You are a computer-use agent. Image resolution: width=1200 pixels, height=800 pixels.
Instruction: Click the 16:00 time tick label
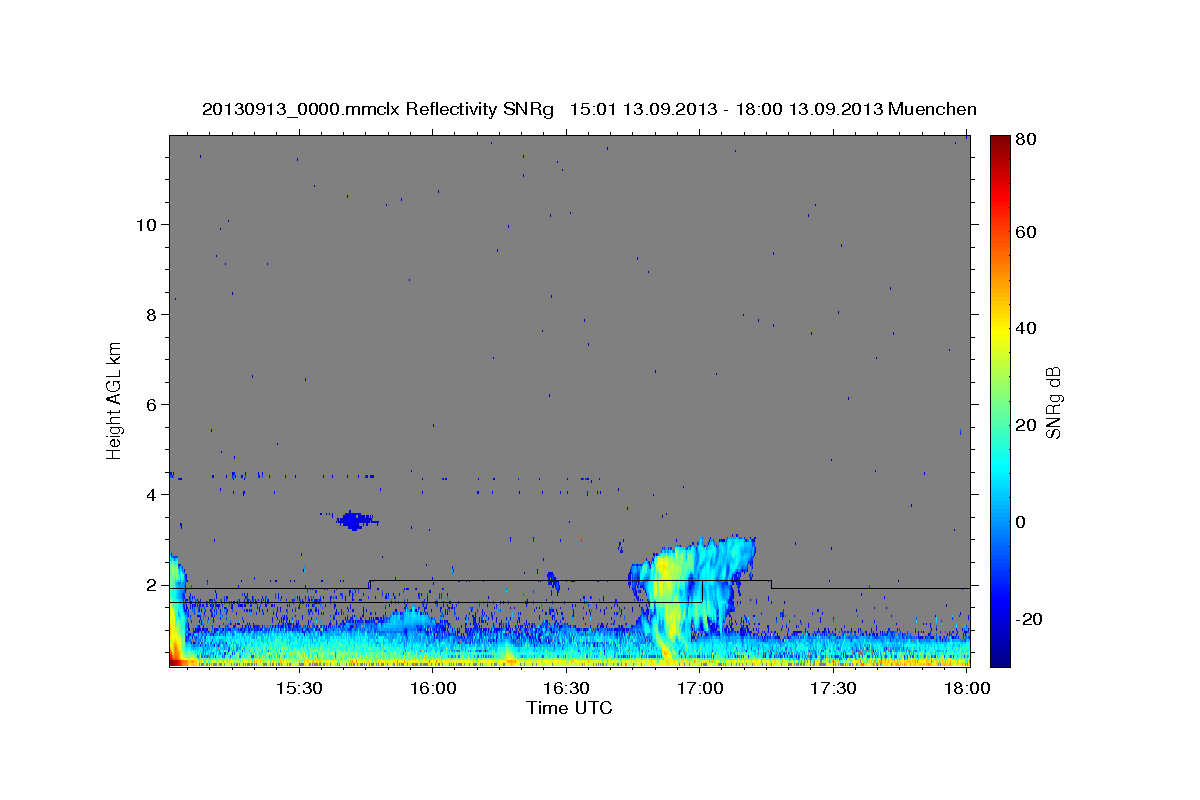[x=433, y=688]
